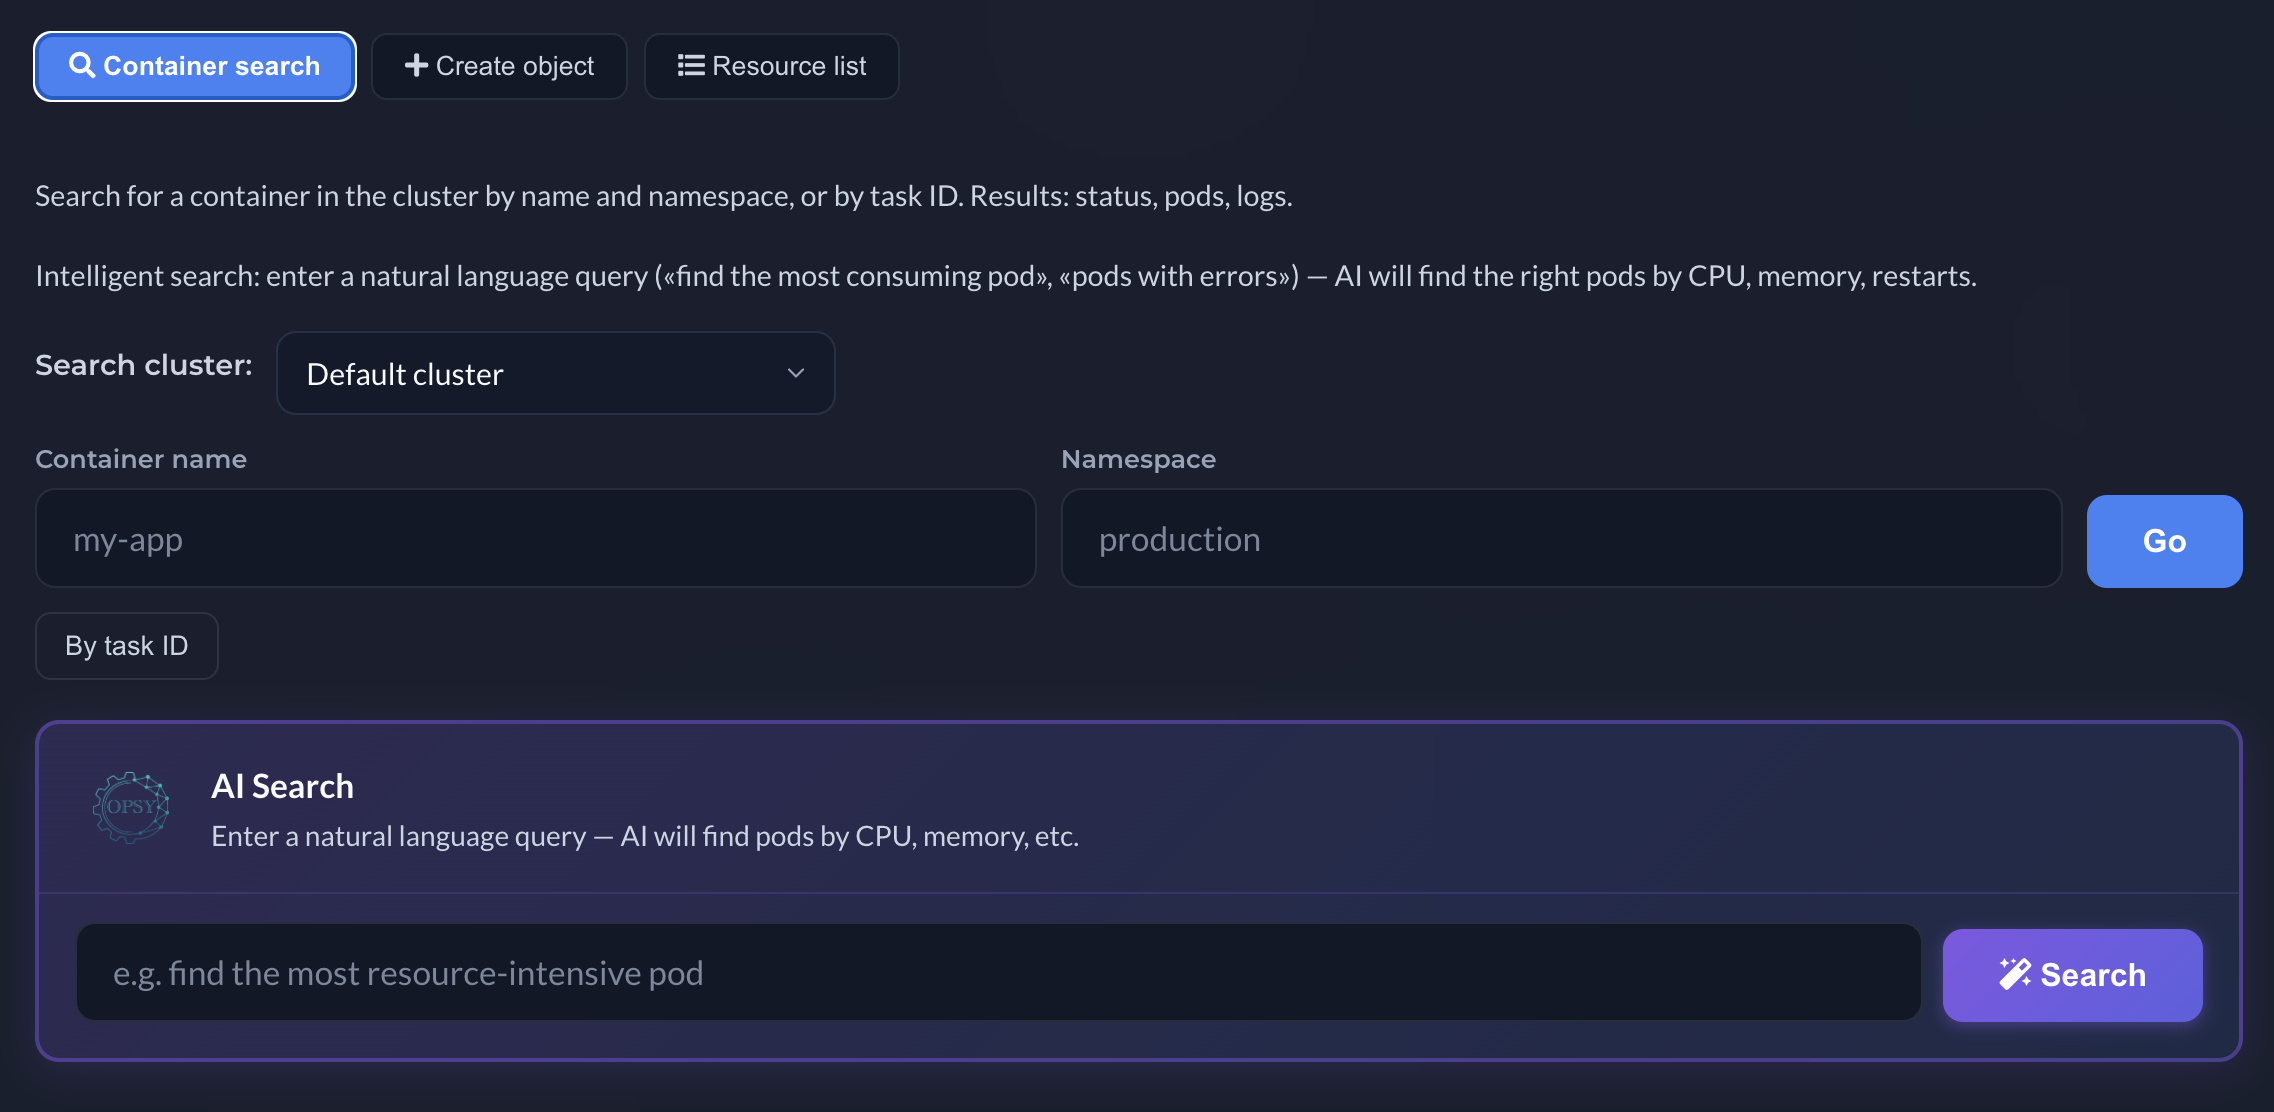Click the plus icon on Create object
2274x1112 pixels.
coord(417,65)
